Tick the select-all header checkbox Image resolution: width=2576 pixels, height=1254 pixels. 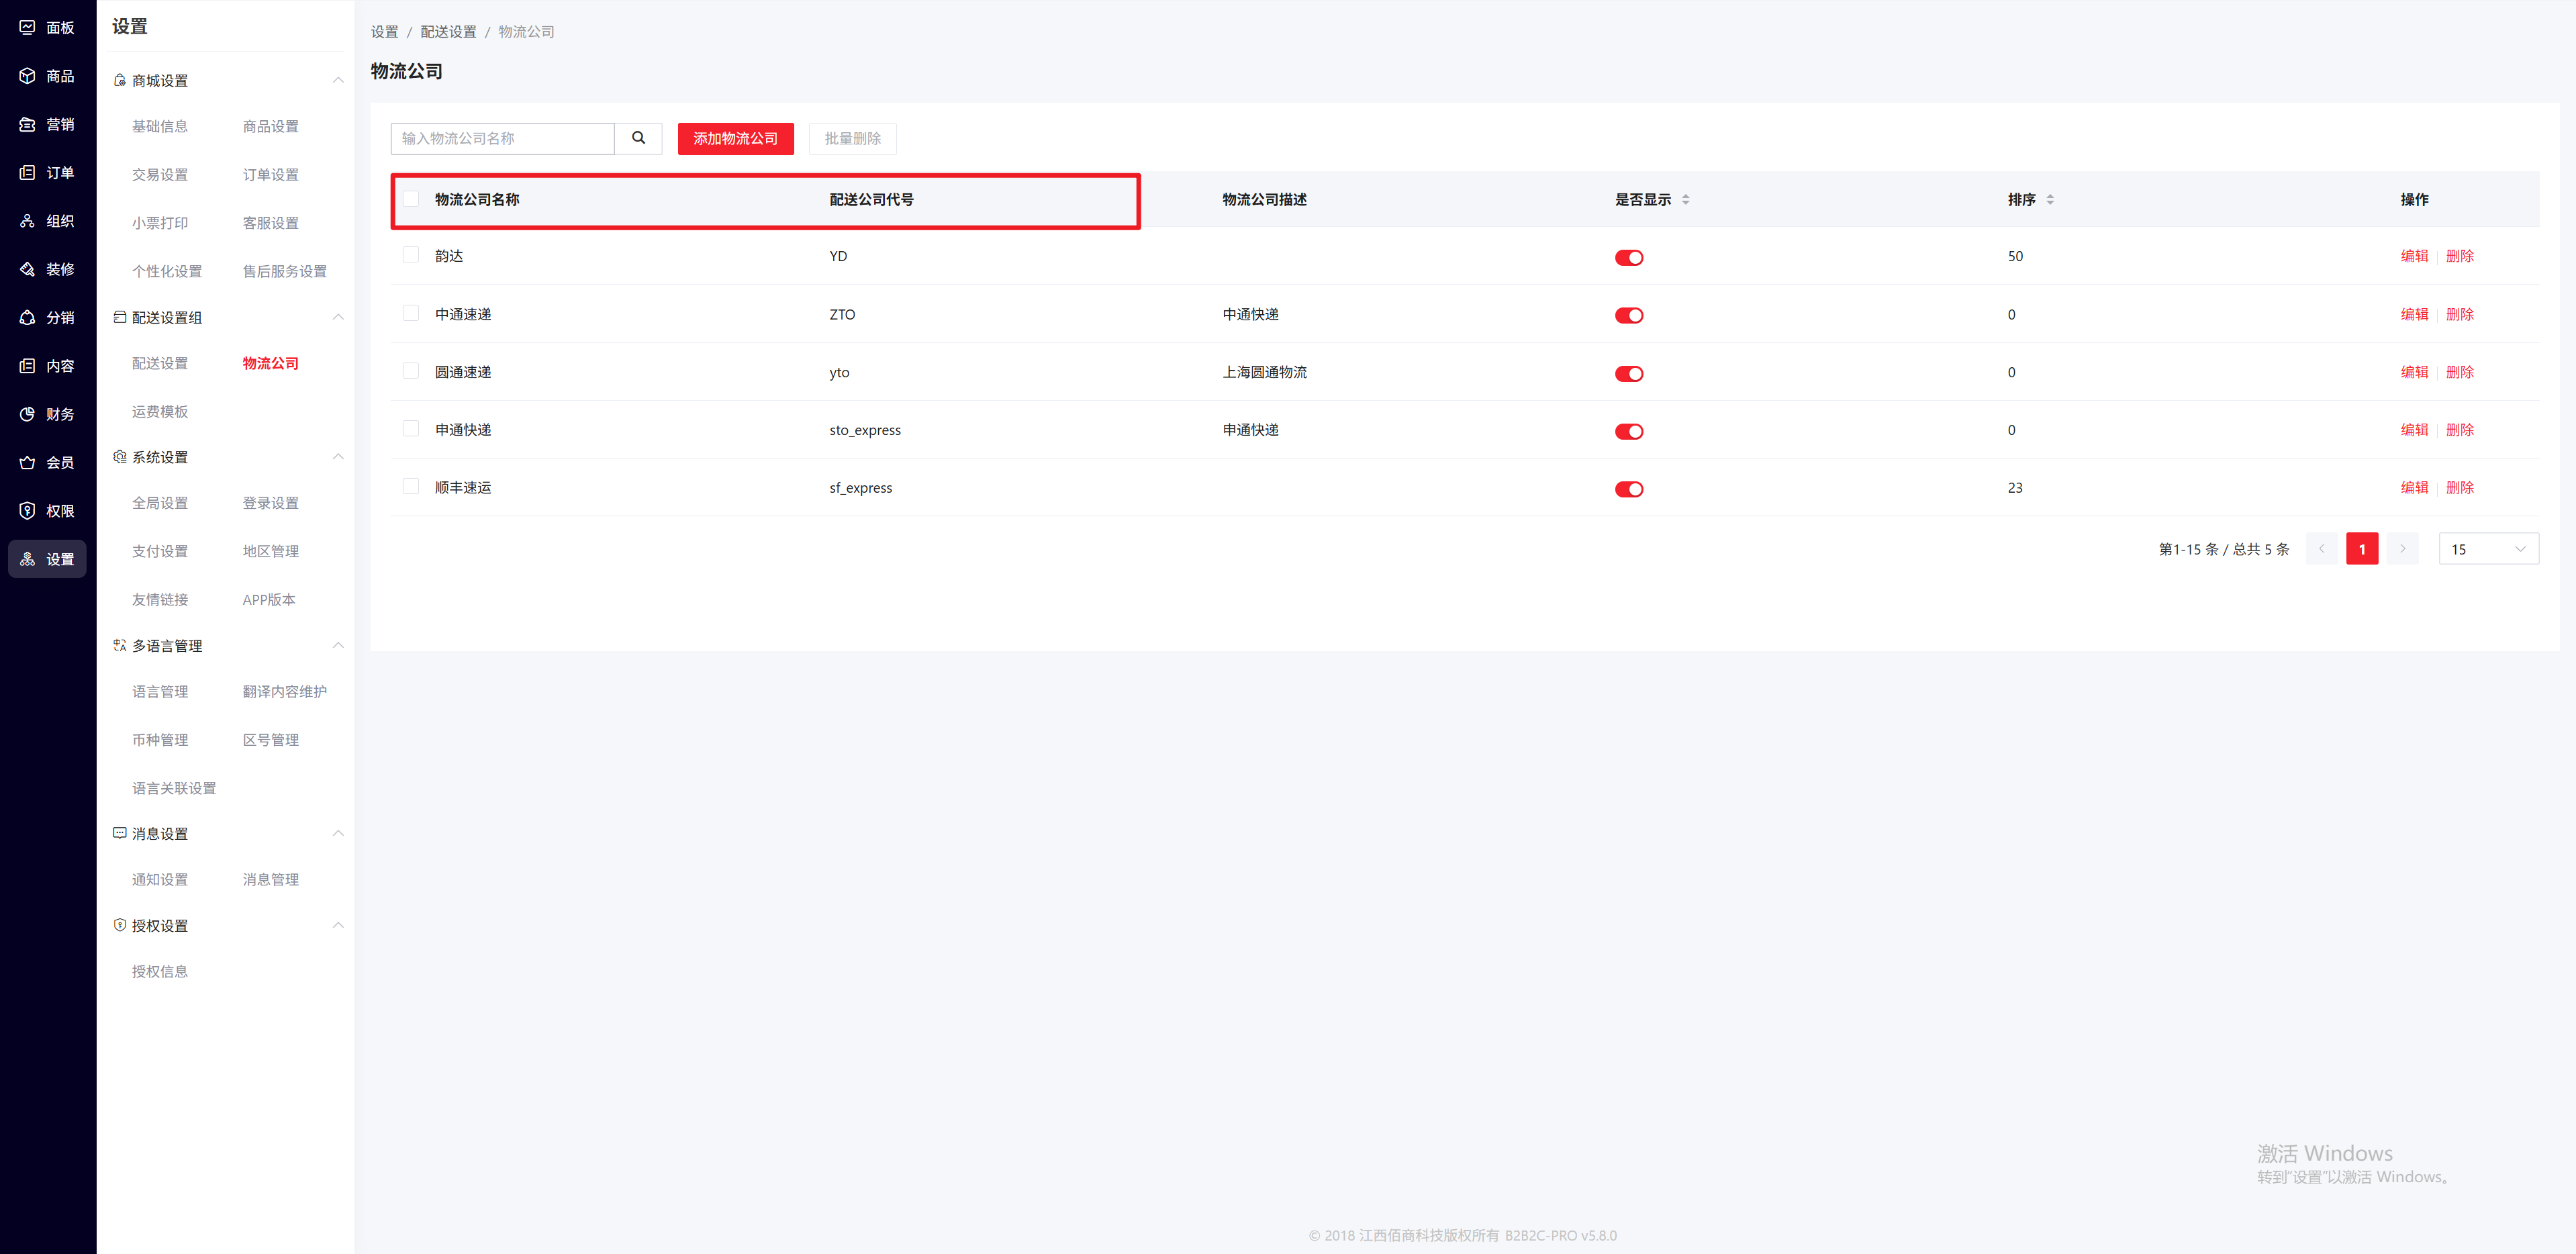pyautogui.click(x=411, y=199)
